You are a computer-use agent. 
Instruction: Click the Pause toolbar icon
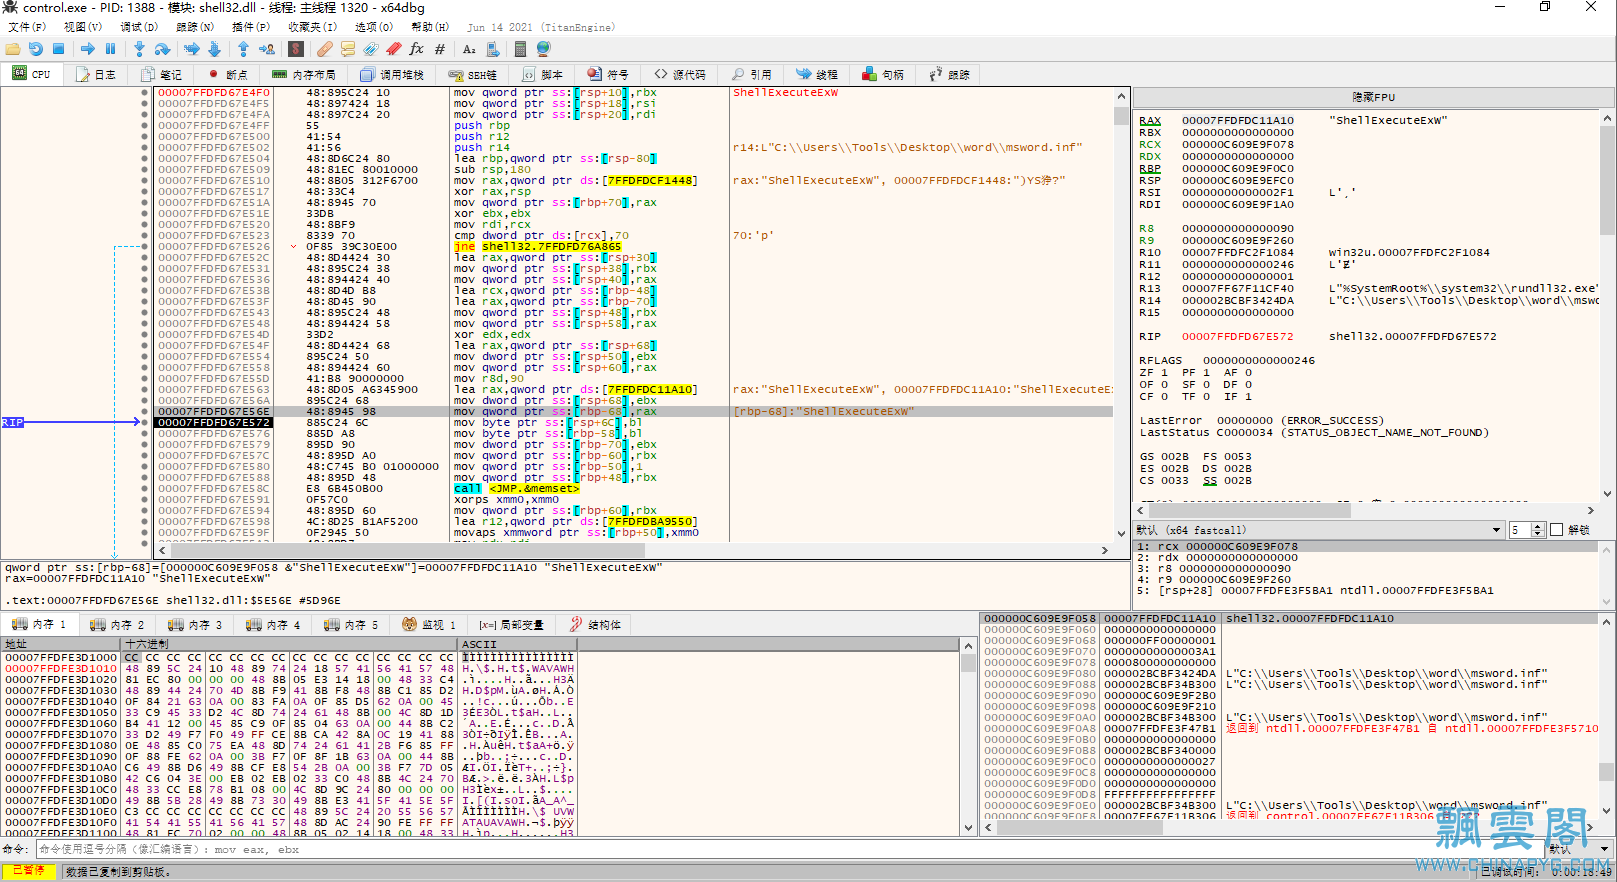pos(110,48)
